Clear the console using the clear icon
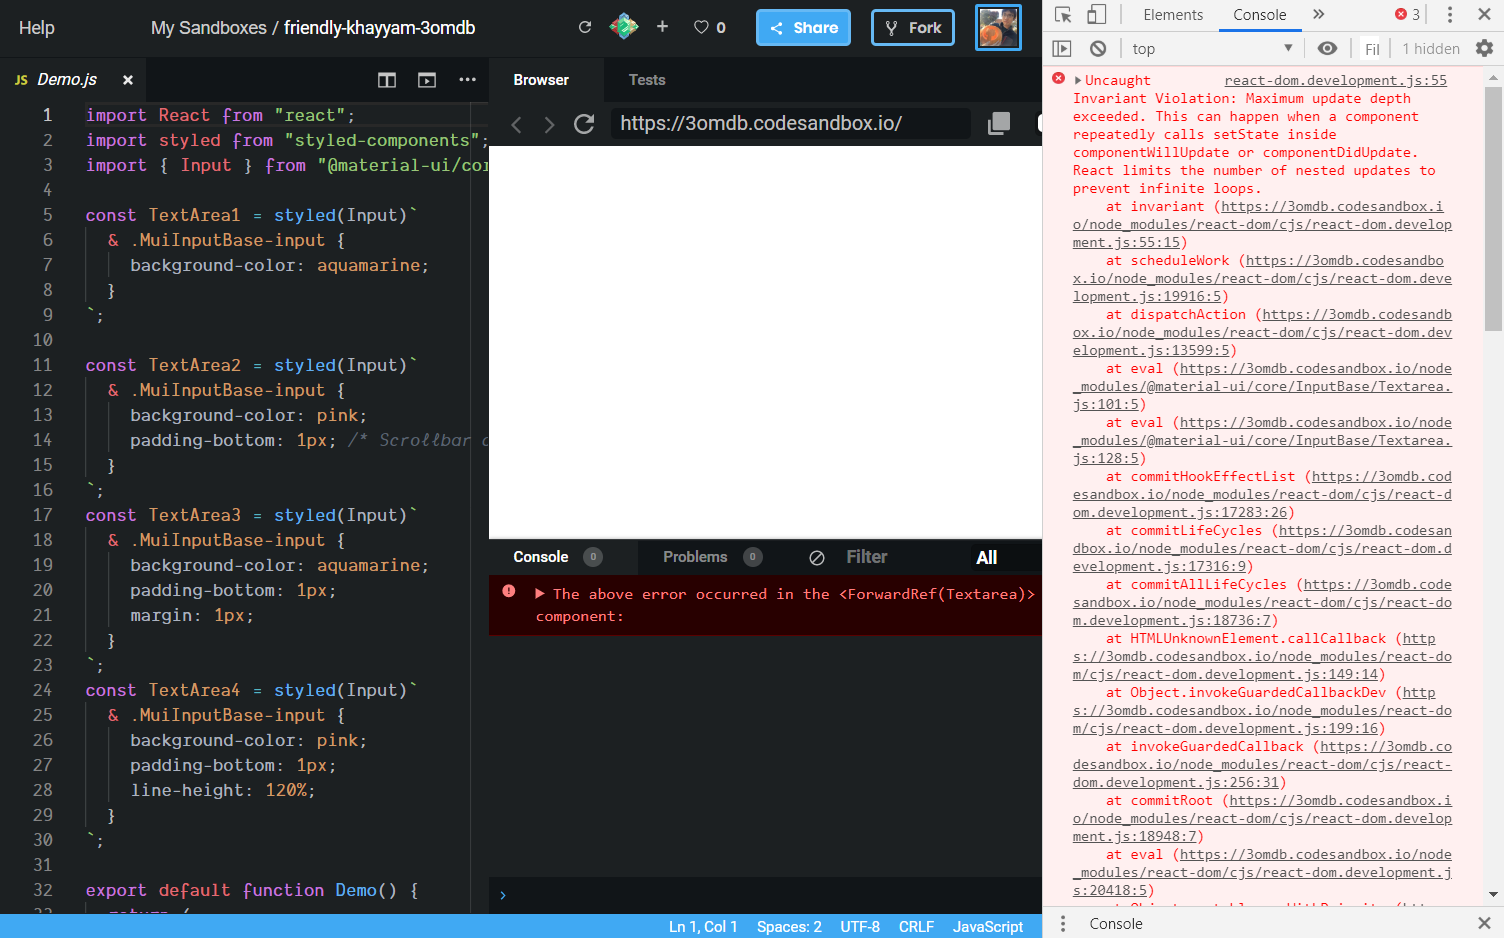Viewport: 1504px width, 938px height. coord(1097,47)
